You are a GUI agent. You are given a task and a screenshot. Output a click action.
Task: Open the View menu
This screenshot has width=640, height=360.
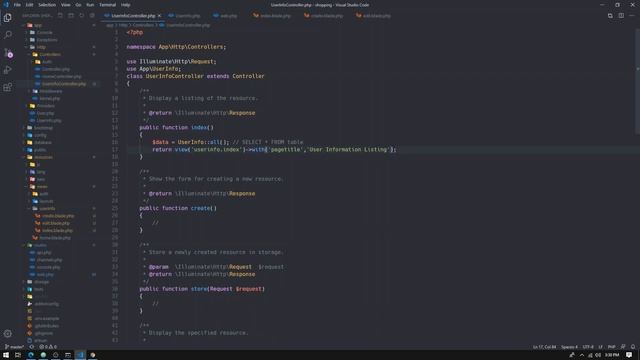tap(66, 5)
